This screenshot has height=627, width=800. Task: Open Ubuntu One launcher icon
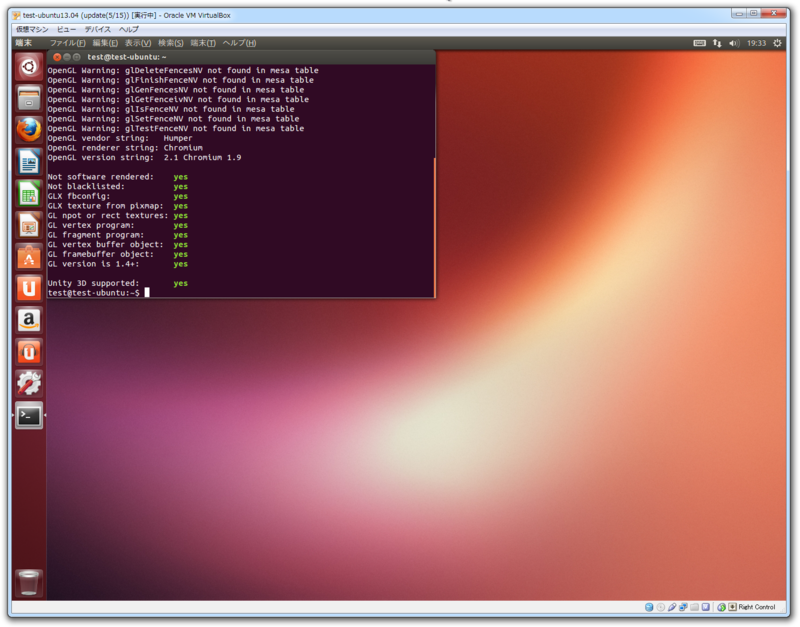click(x=29, y=288)
